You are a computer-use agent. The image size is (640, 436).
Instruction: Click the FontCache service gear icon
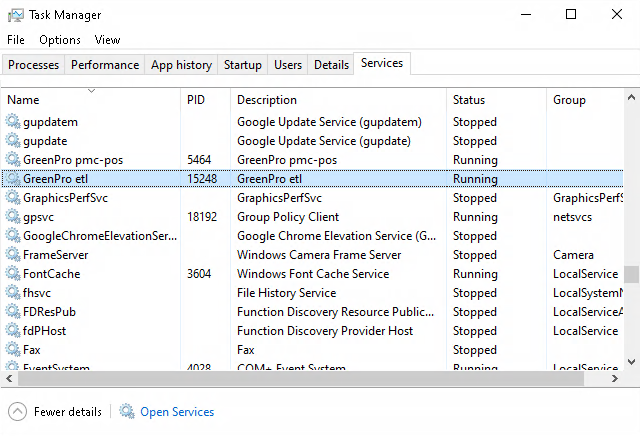pos(13,274)
